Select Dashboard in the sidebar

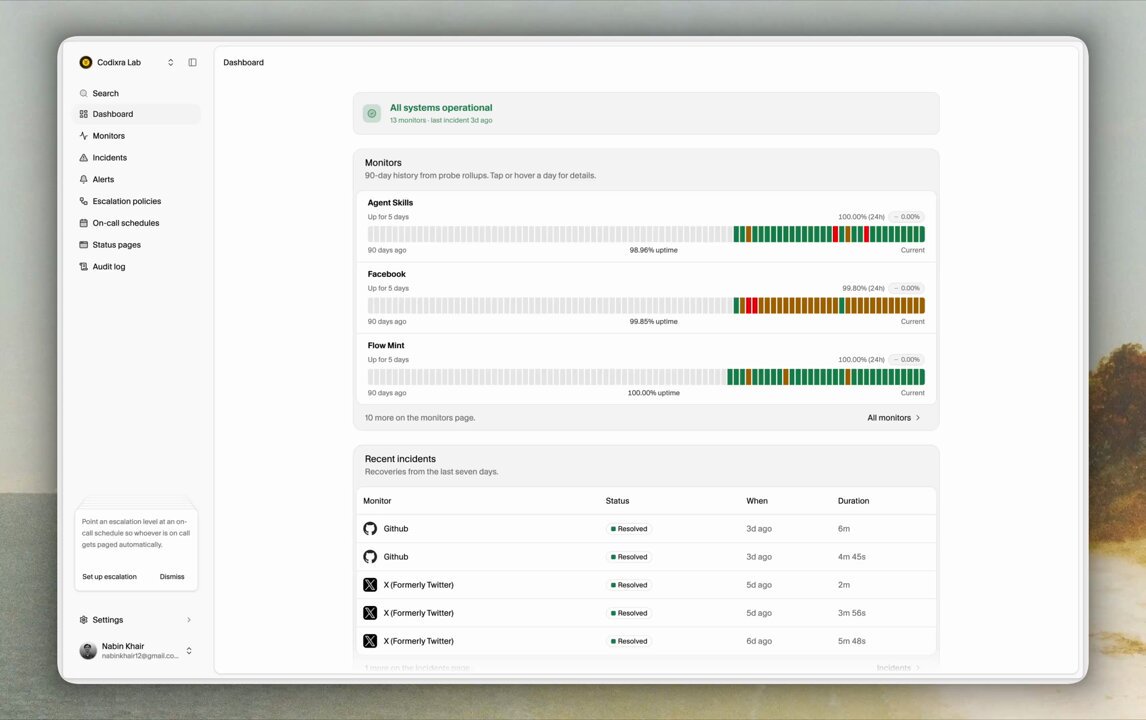click(x=137, y=114)
